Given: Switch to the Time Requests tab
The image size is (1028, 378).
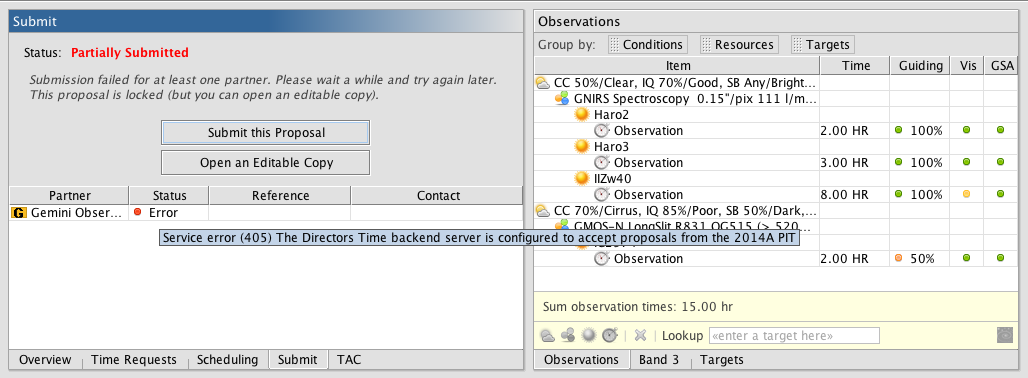Looking at the screenshot, I should [134, 360].
